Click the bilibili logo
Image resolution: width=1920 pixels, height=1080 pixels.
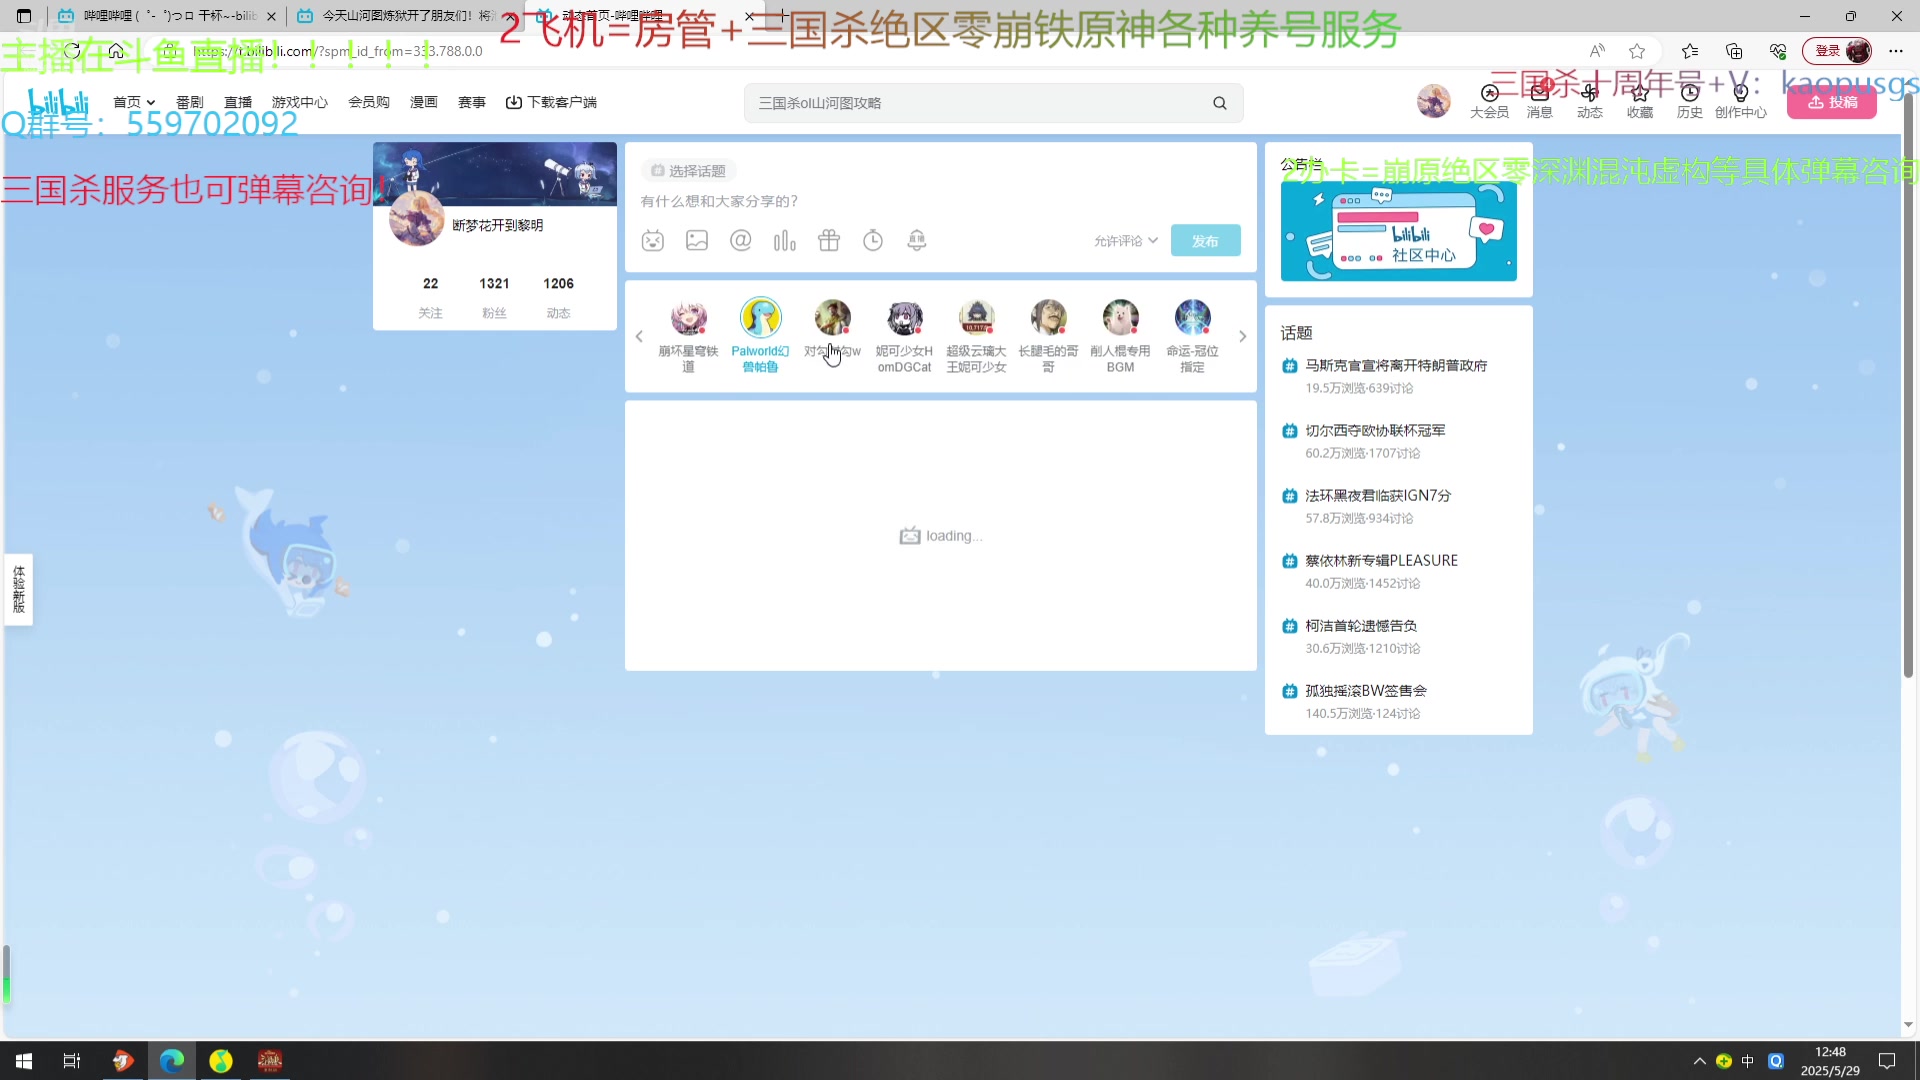pos(58,102)
